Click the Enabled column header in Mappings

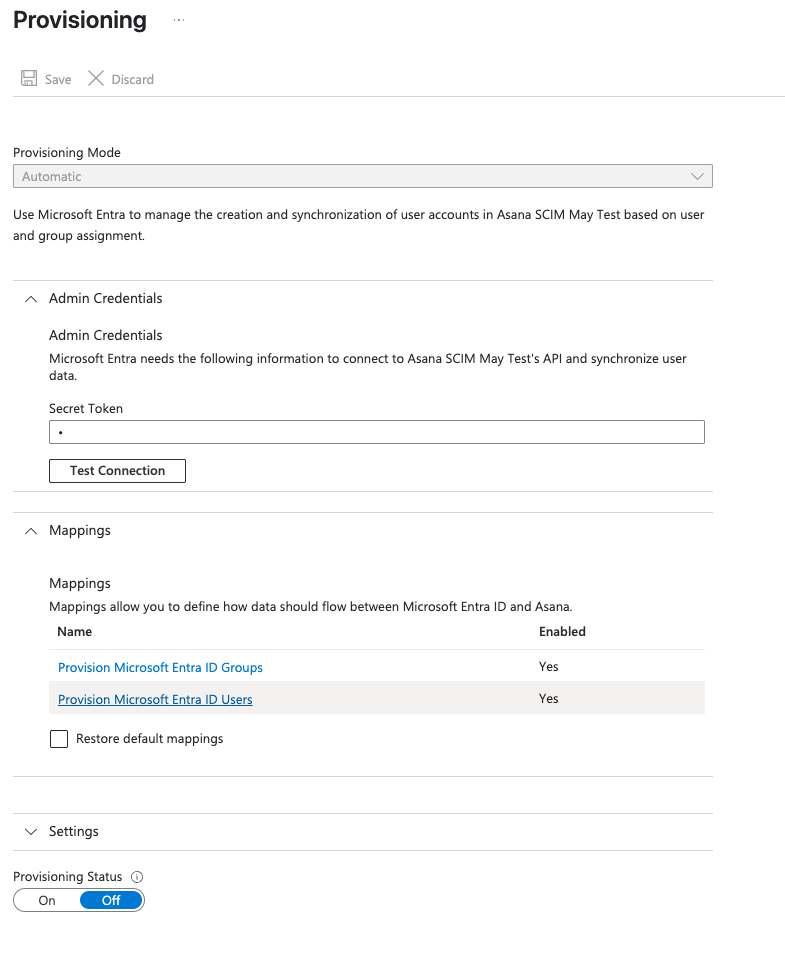point(562,632)
